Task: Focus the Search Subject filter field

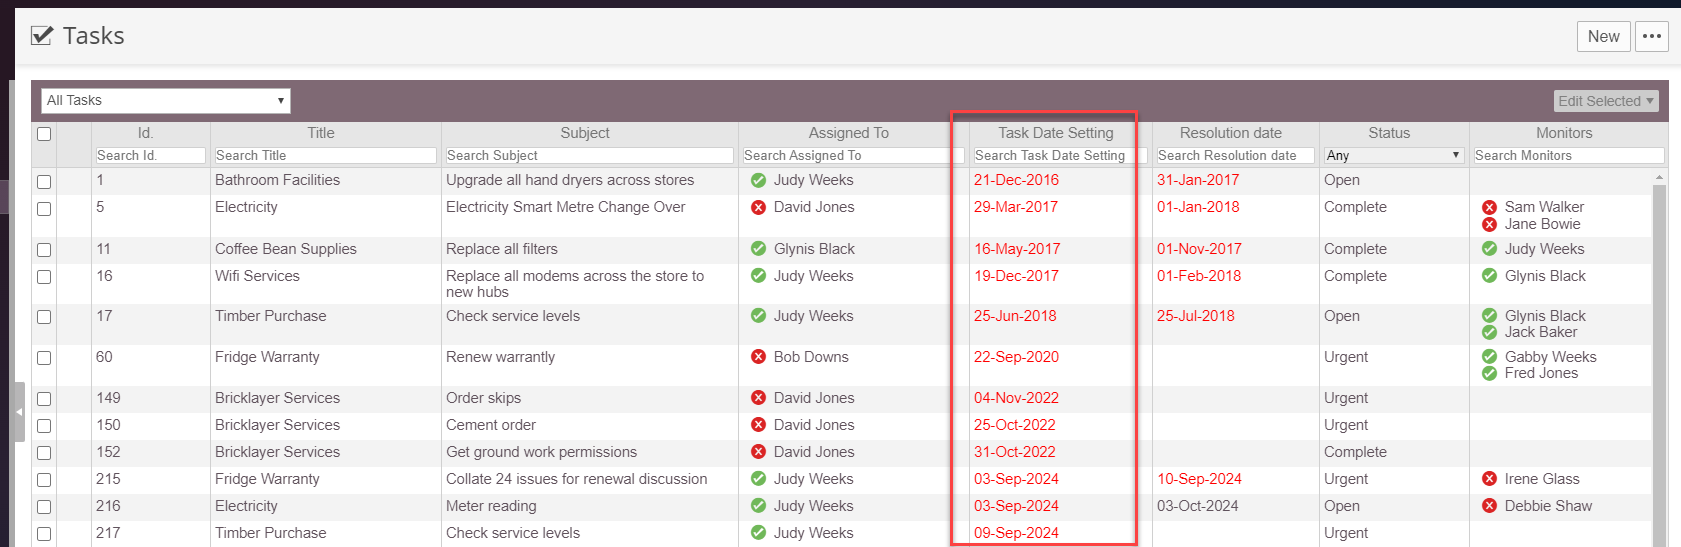Action: point(589,155)
